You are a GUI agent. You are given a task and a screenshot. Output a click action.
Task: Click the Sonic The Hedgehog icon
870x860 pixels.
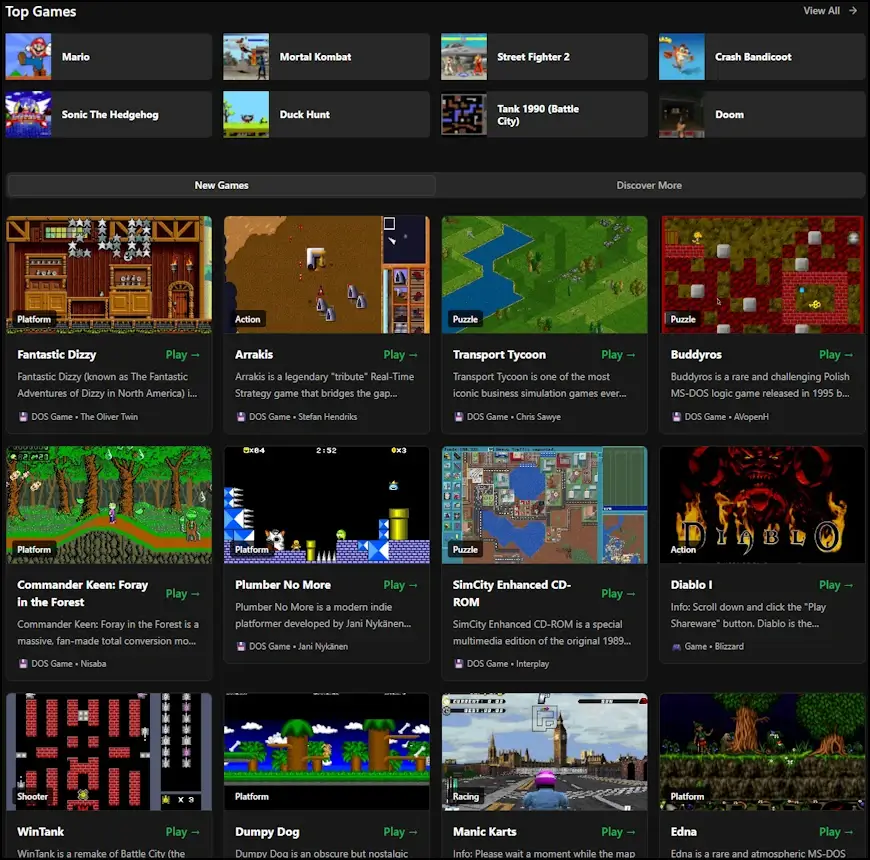point(28,114)
